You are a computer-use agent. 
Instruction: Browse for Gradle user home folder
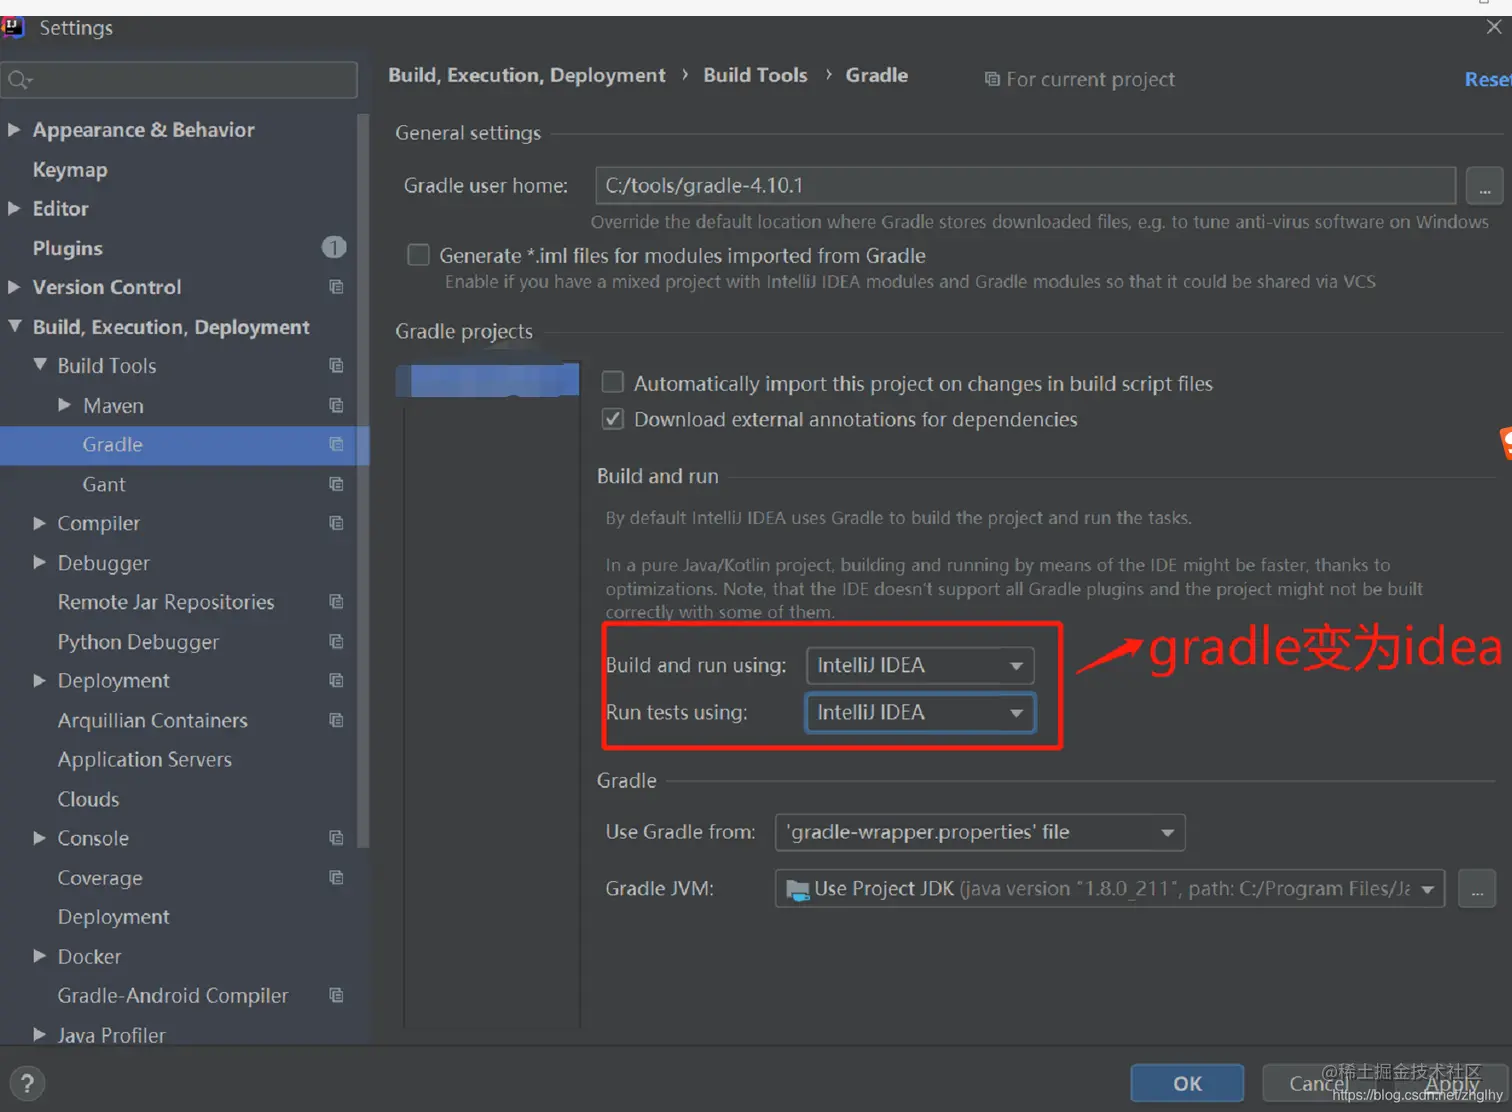(x=1485, y=186)
